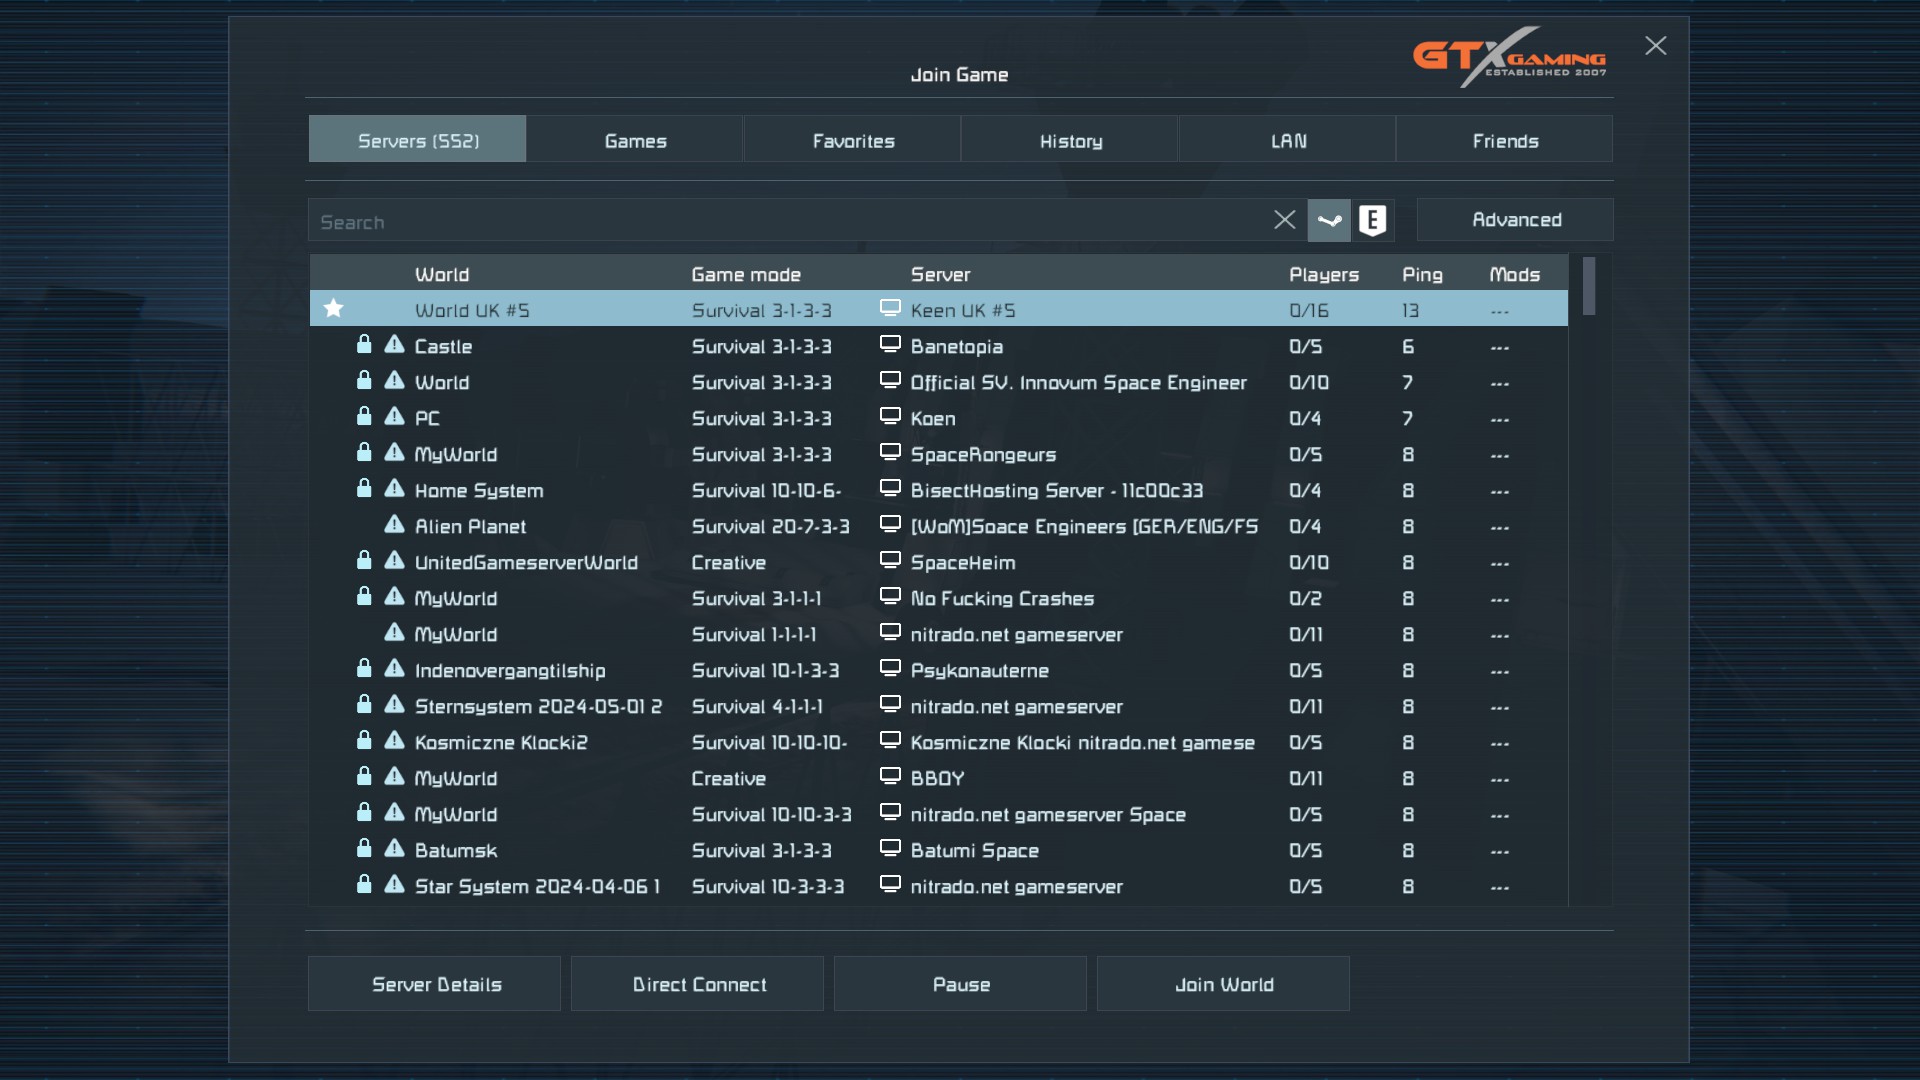This screenshot has width=1920, height=1080.
Task: Clear the search field with X icon
Action: (x=1285, y=220)
